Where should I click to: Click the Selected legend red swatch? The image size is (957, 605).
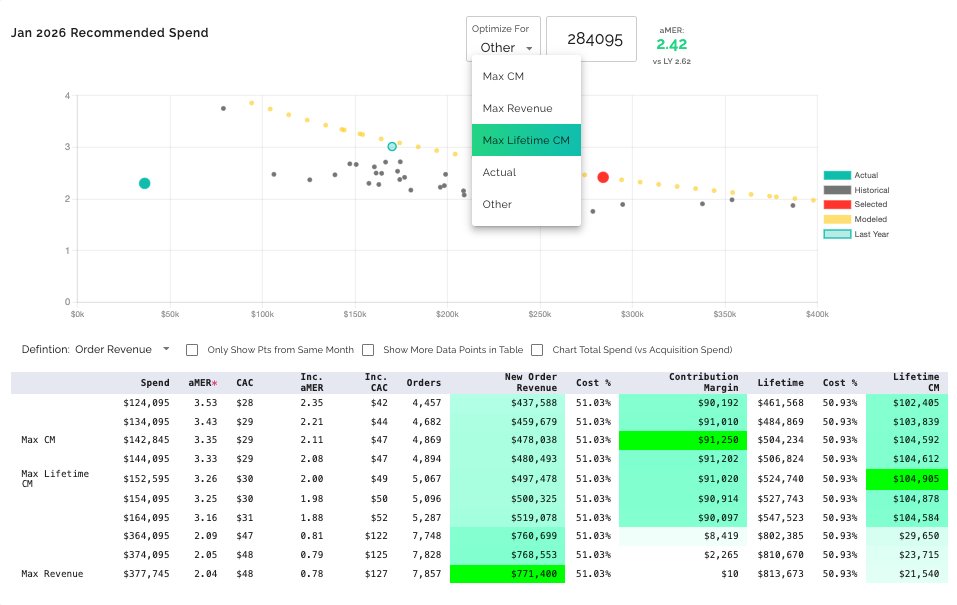[837, 205]
